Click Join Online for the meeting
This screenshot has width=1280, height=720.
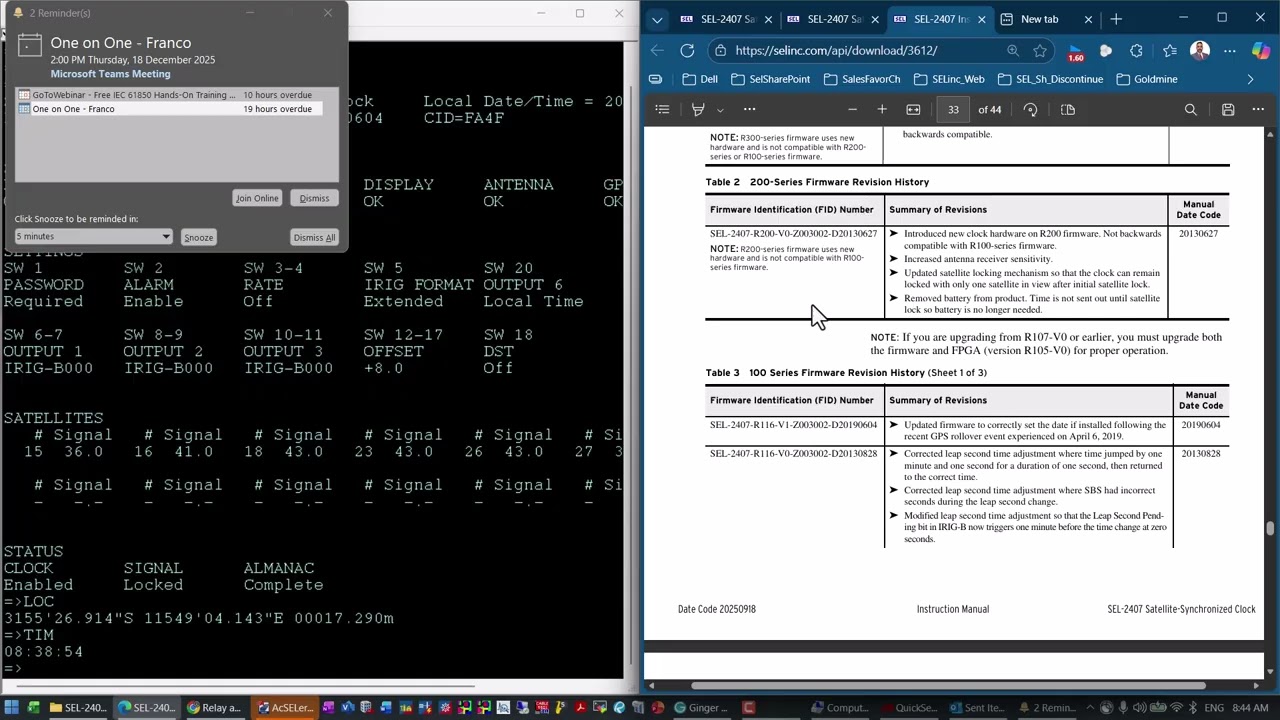point(257,198)
